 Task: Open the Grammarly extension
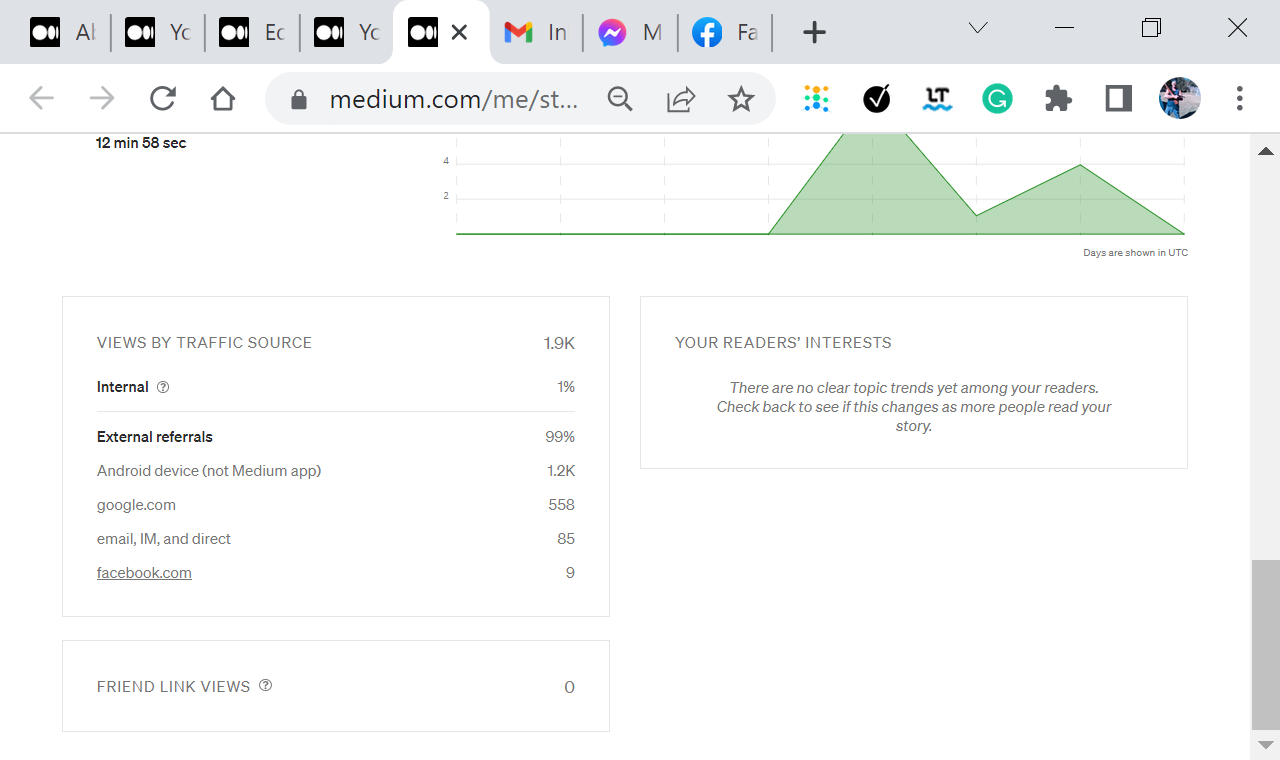[x=997, y=98]
